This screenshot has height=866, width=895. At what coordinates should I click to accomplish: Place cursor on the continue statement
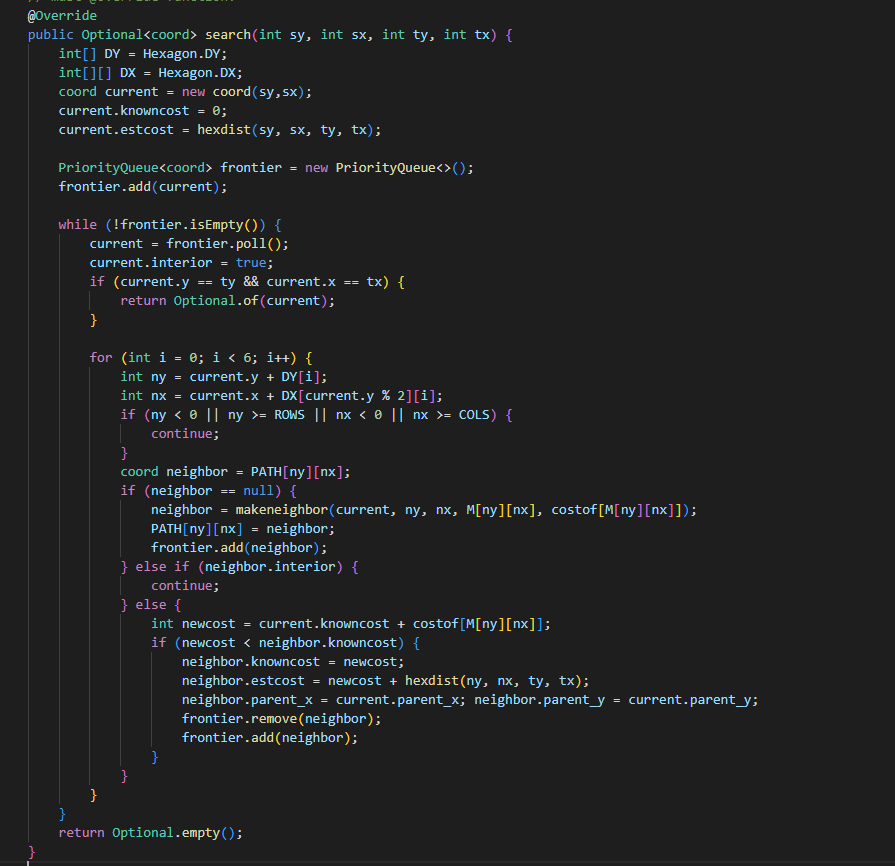pos(183,433)
